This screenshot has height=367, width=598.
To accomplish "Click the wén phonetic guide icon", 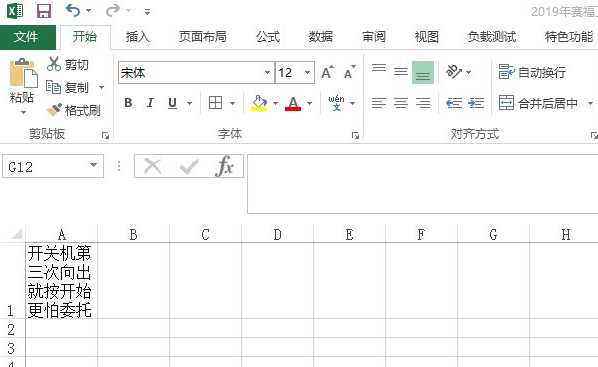I will tap(336, 103).
